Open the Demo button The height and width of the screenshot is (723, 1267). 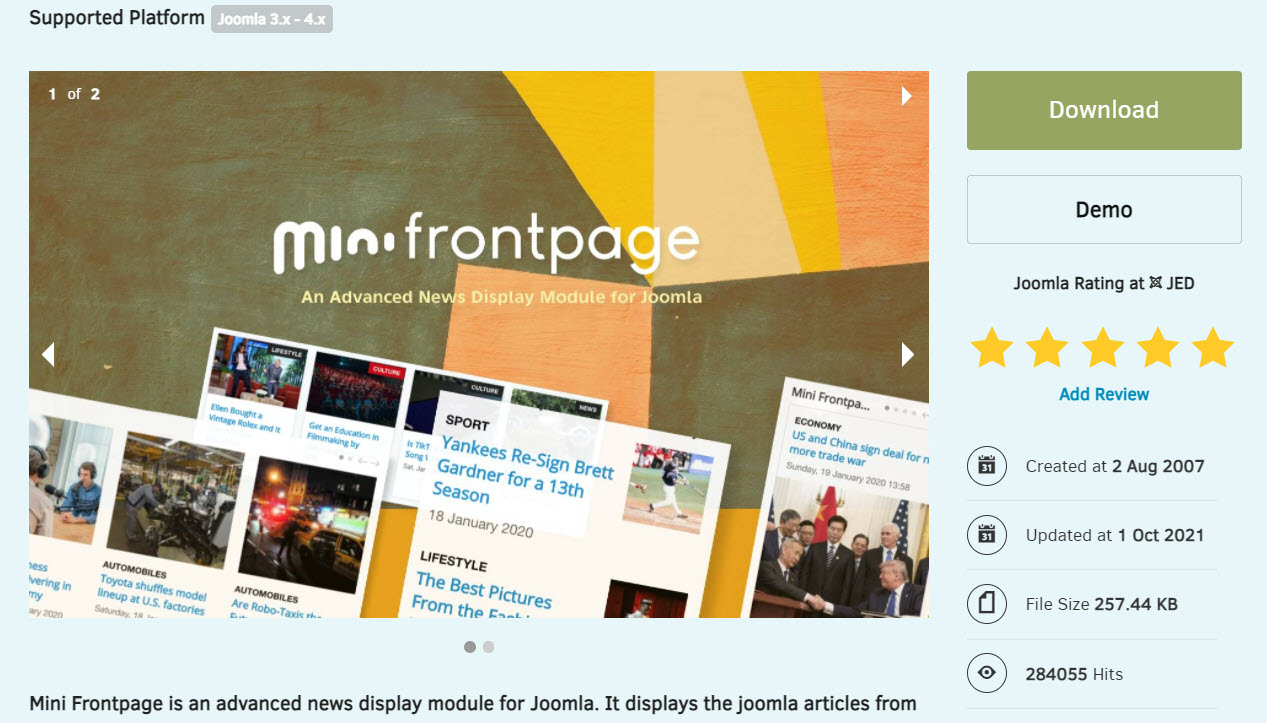pyautogui.click(x=1104, y=210)
